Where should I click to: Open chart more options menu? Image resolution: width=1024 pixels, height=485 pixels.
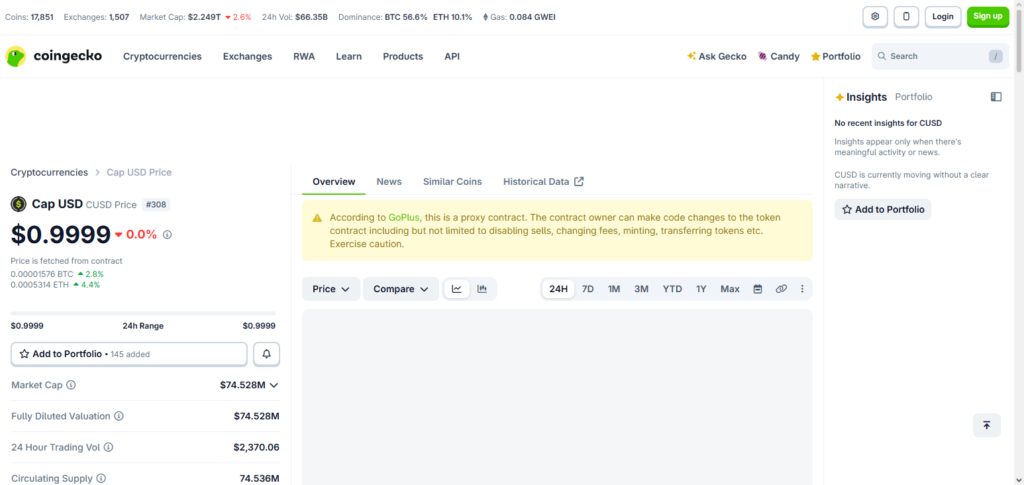click(802, 289)
